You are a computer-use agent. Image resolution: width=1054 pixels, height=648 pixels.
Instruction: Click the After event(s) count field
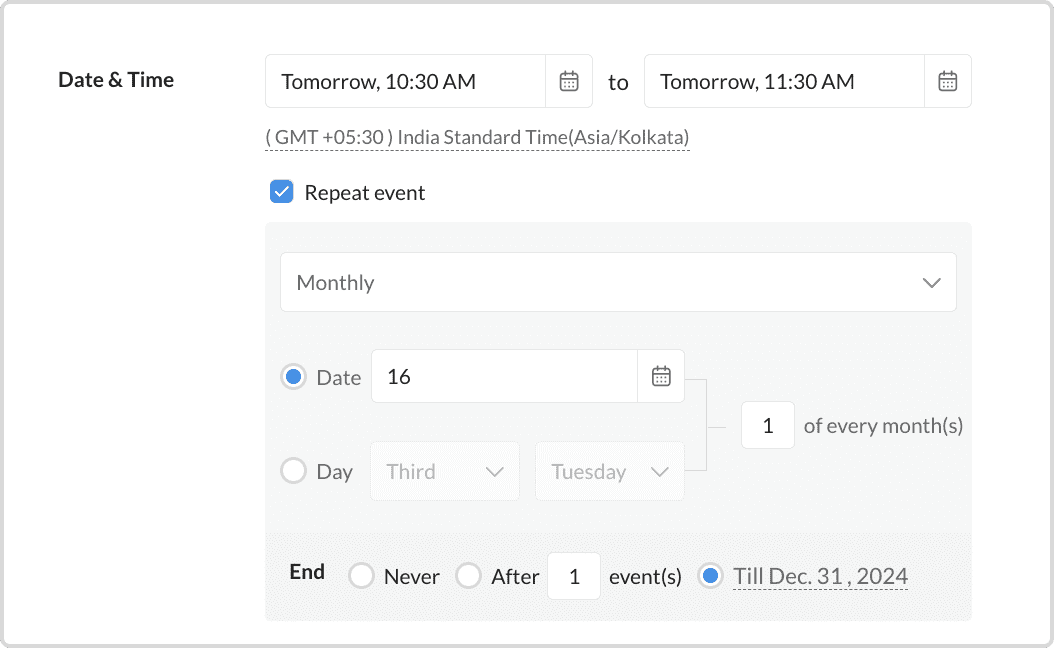574,576
